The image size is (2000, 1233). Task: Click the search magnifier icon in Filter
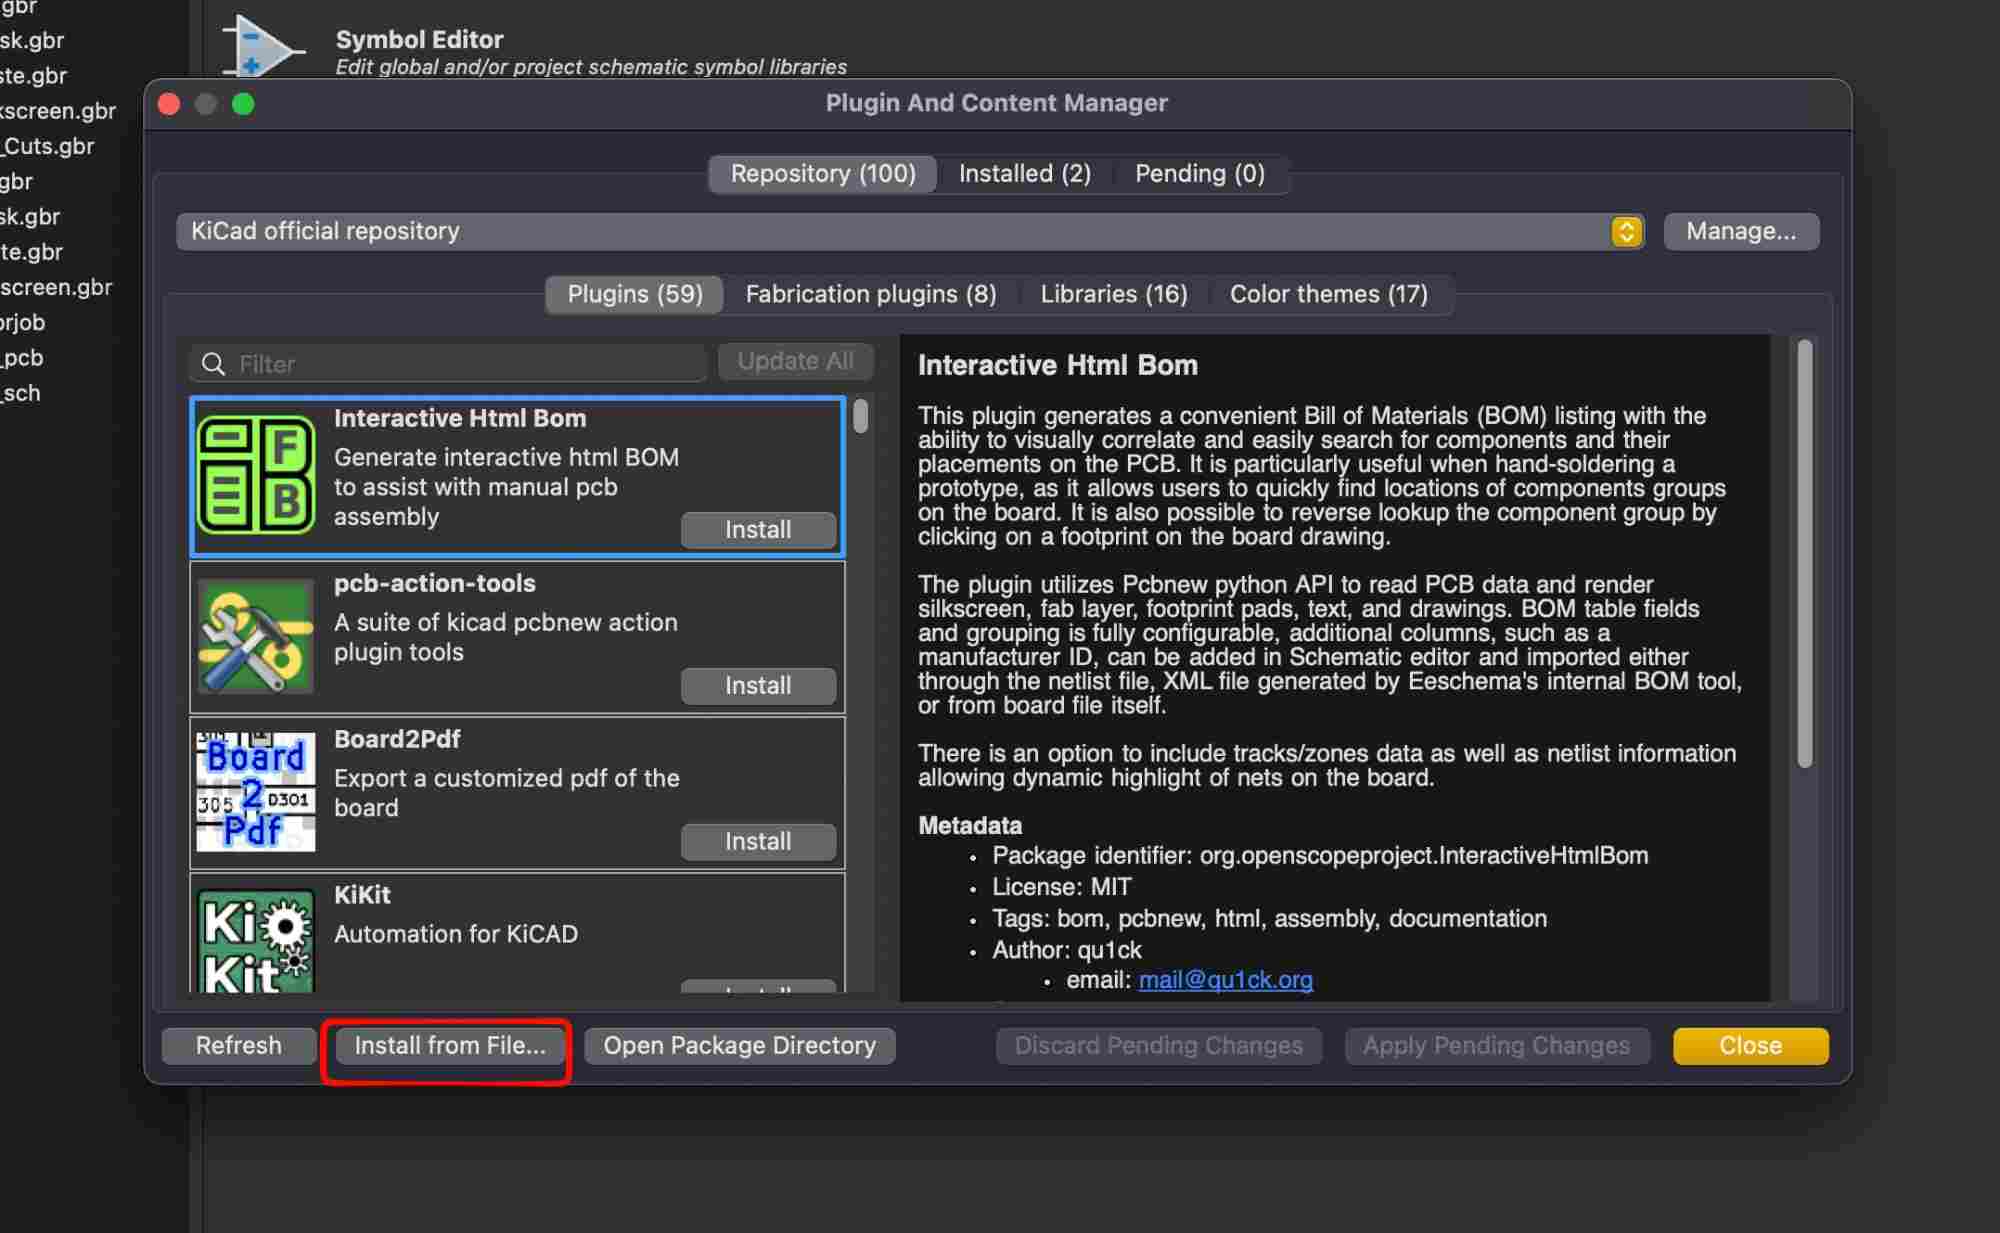coord(213,364)
